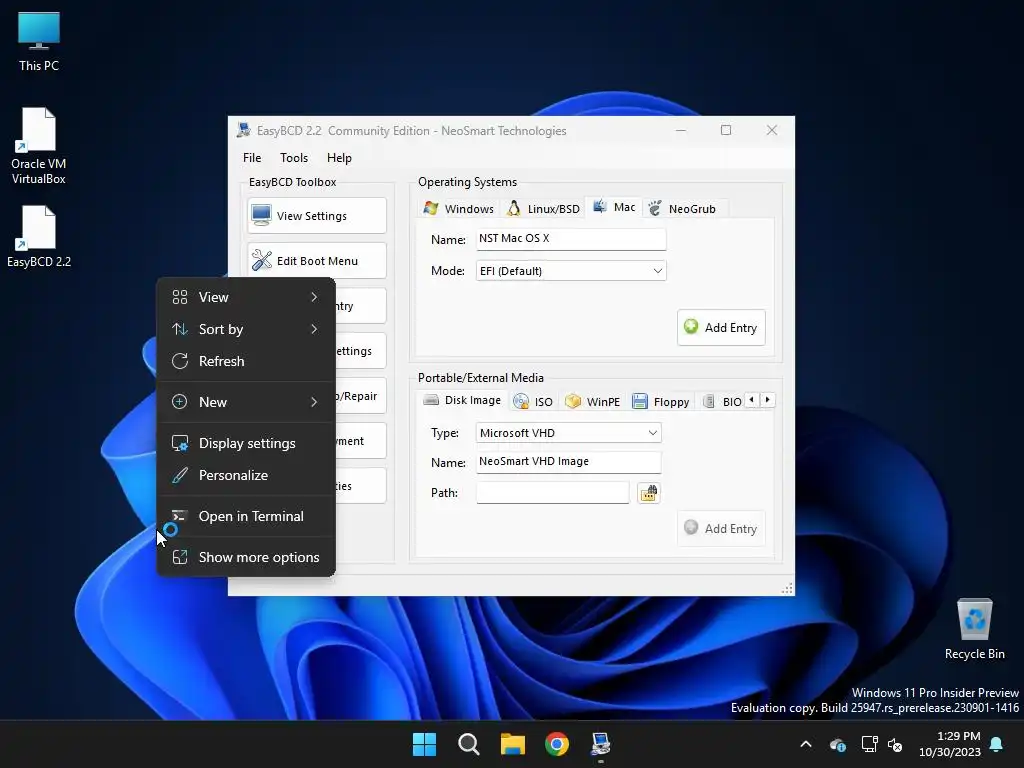Expand Sort by submenu in context menu

[246, 329]
